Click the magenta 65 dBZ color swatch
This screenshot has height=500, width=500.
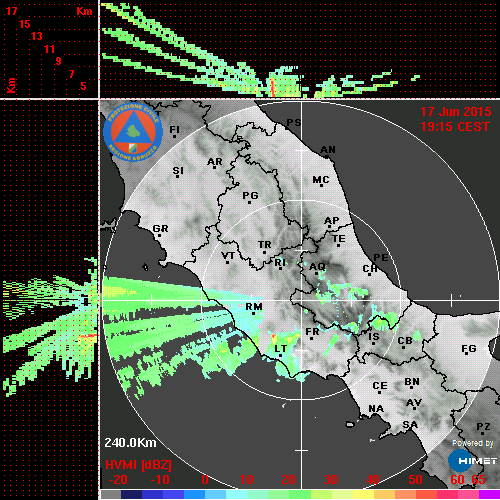[x=489, y=494]
